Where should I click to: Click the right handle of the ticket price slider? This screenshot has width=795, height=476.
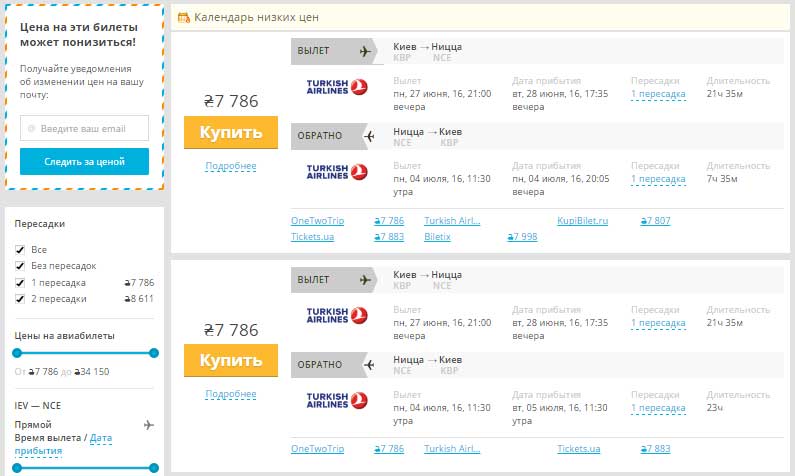(x=154, y=353)
